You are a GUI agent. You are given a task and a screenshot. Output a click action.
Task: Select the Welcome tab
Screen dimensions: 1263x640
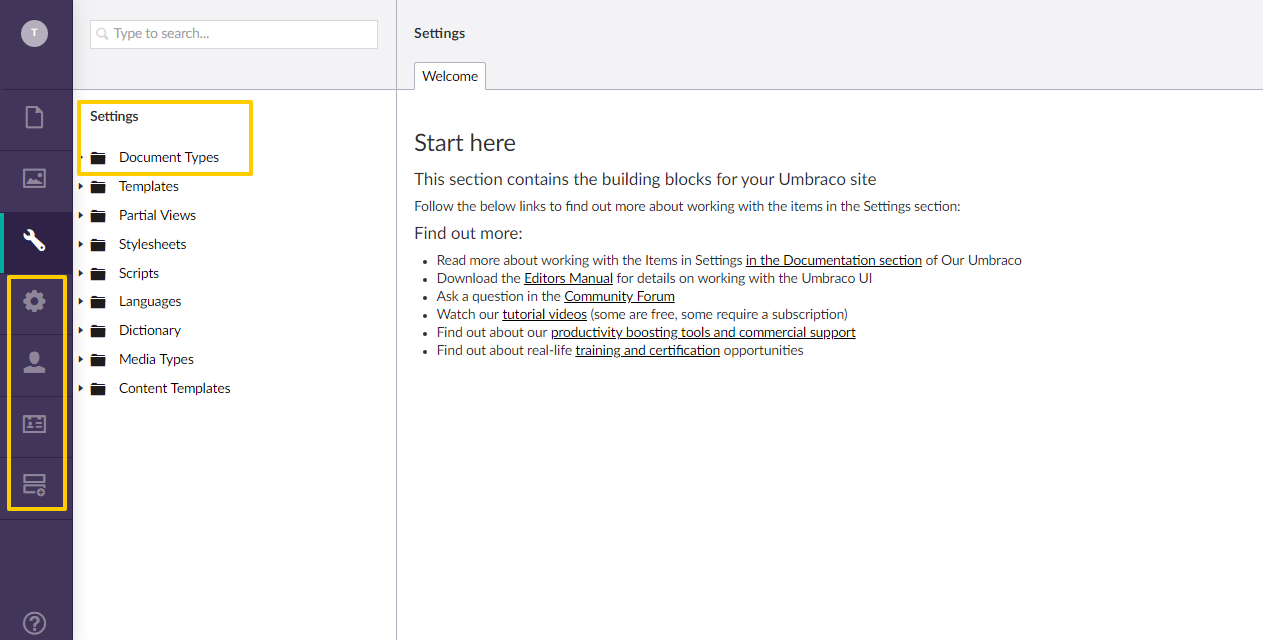(x=450, y=76)
